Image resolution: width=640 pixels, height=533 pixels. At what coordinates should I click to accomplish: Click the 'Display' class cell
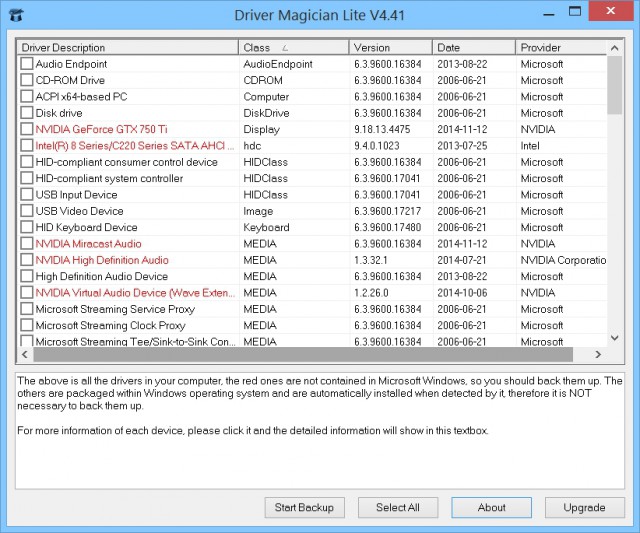coord(262,130)
